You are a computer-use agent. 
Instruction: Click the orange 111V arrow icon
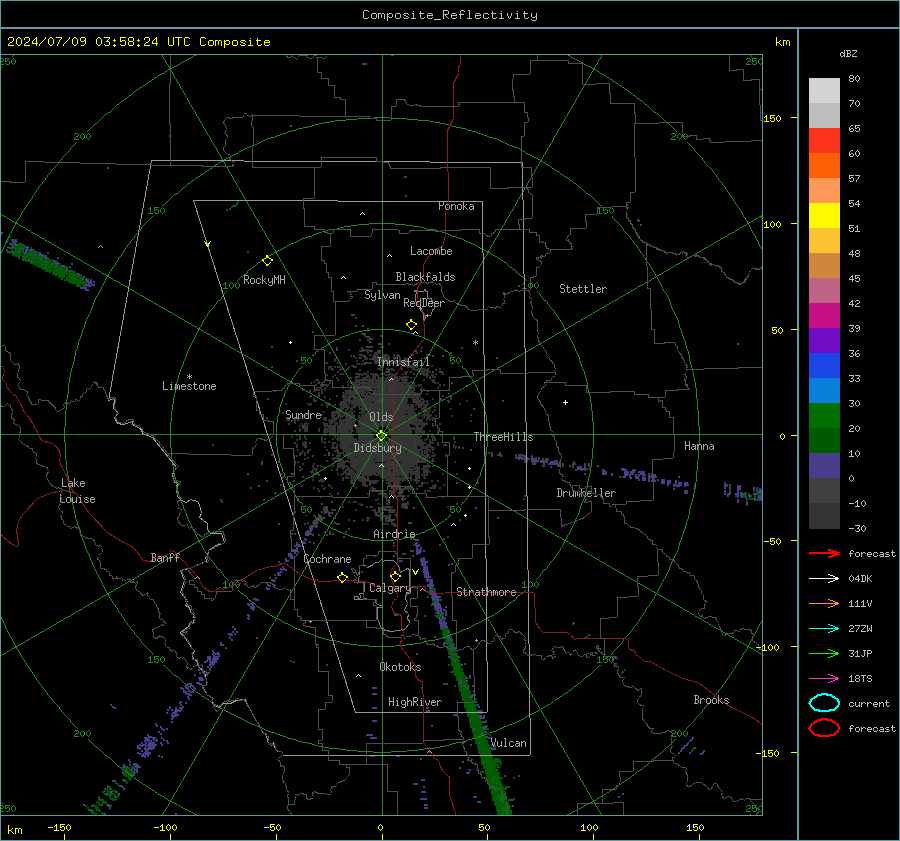tap(824, 603)
